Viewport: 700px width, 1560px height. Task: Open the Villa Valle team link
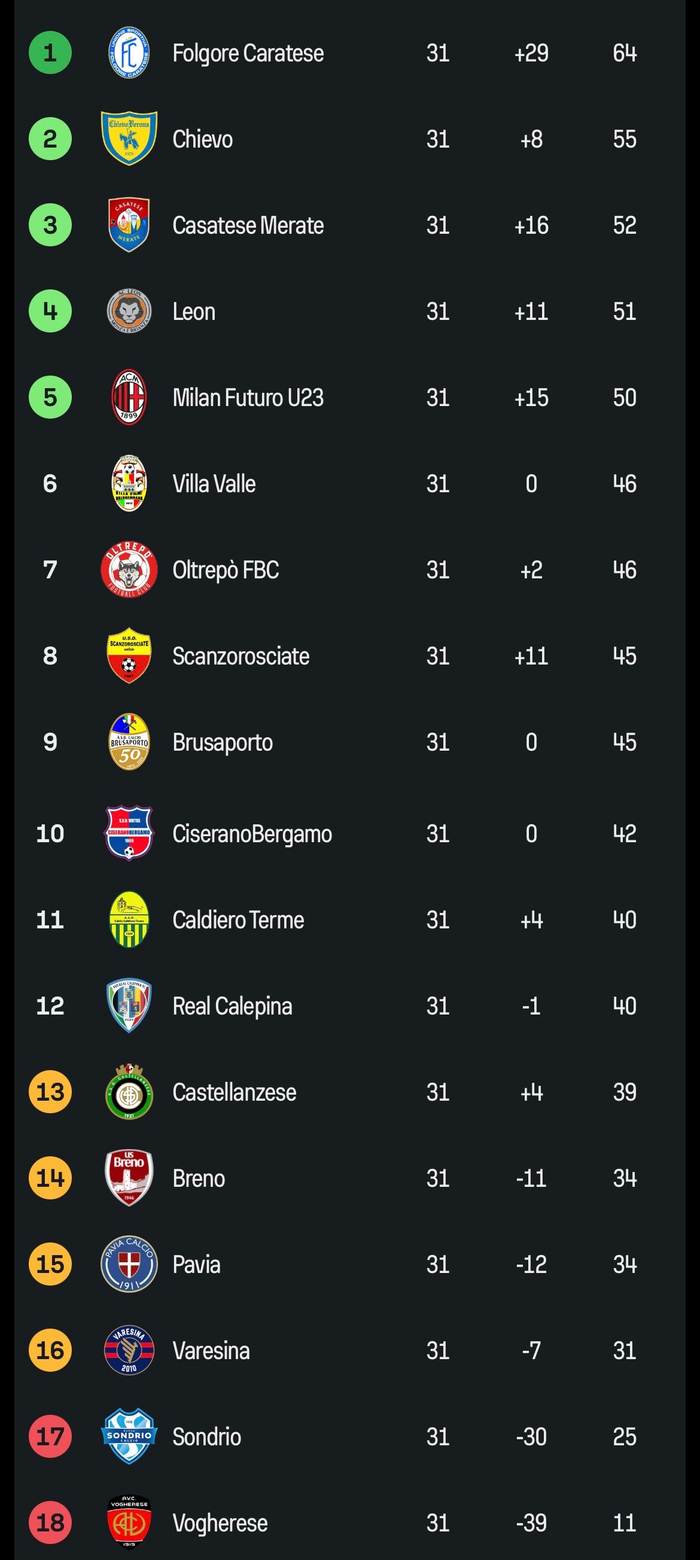click(x=214, y=484)
